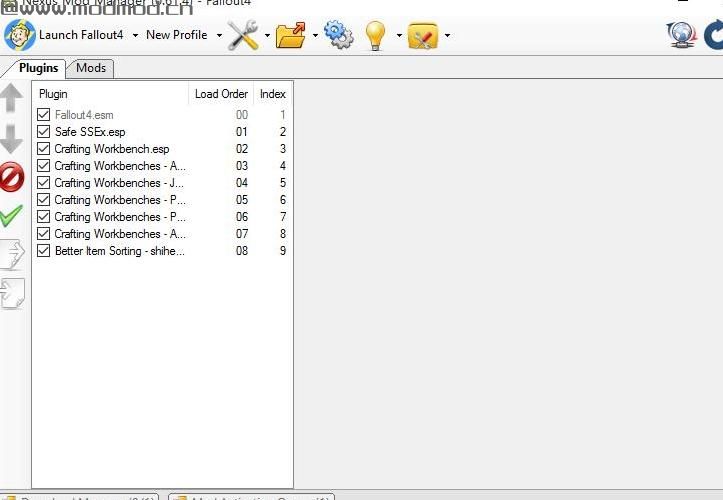Open settings with the blue gear icon
This screenshot has height=500, width=723.
[339, 35]
